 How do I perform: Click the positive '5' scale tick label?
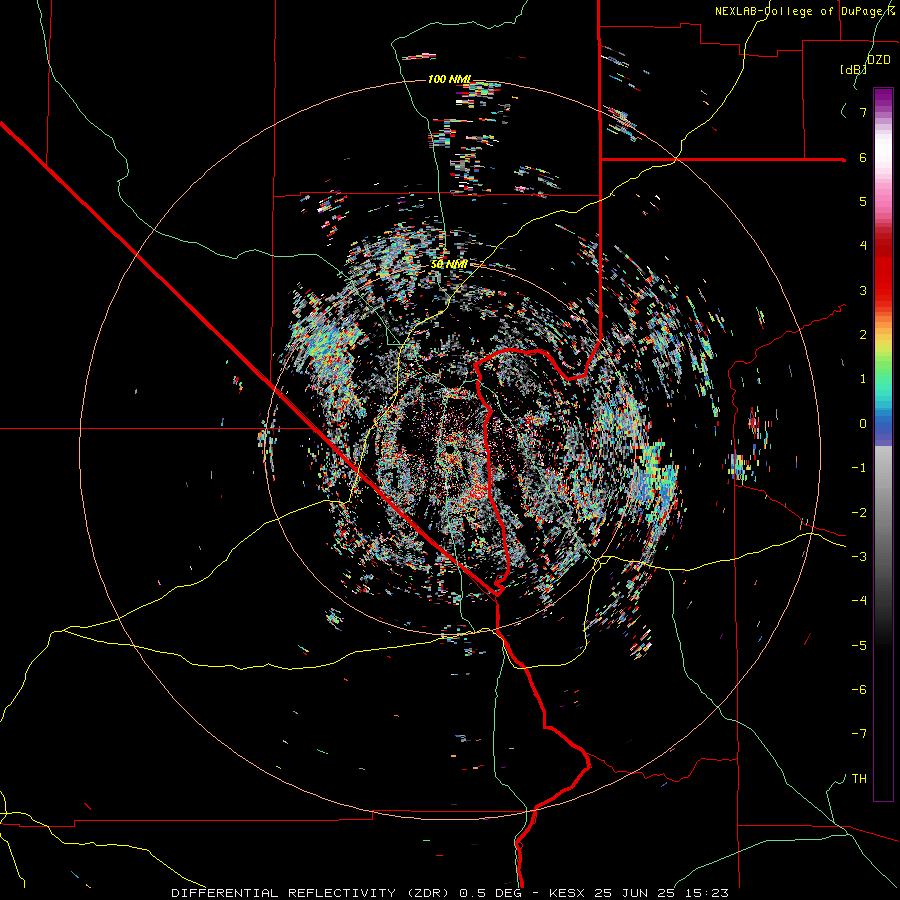pyautogui.click(x=863, y=201)
